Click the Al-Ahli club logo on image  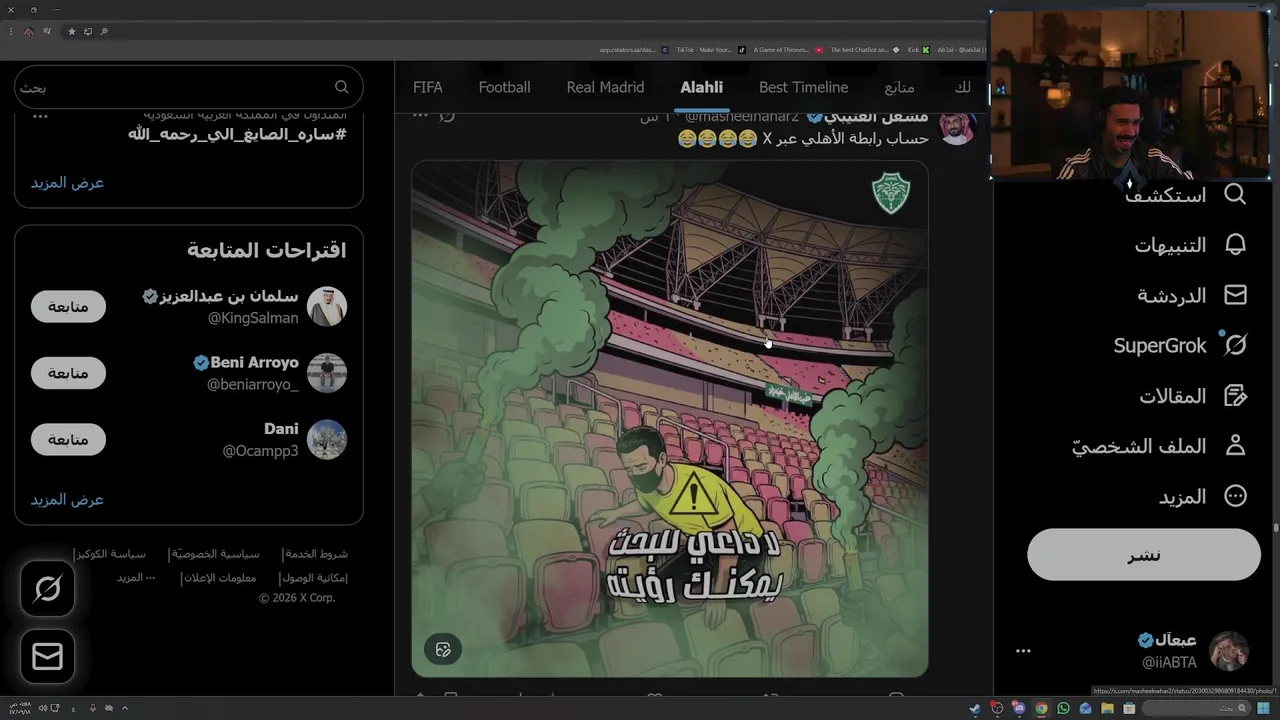click(890, 193)
